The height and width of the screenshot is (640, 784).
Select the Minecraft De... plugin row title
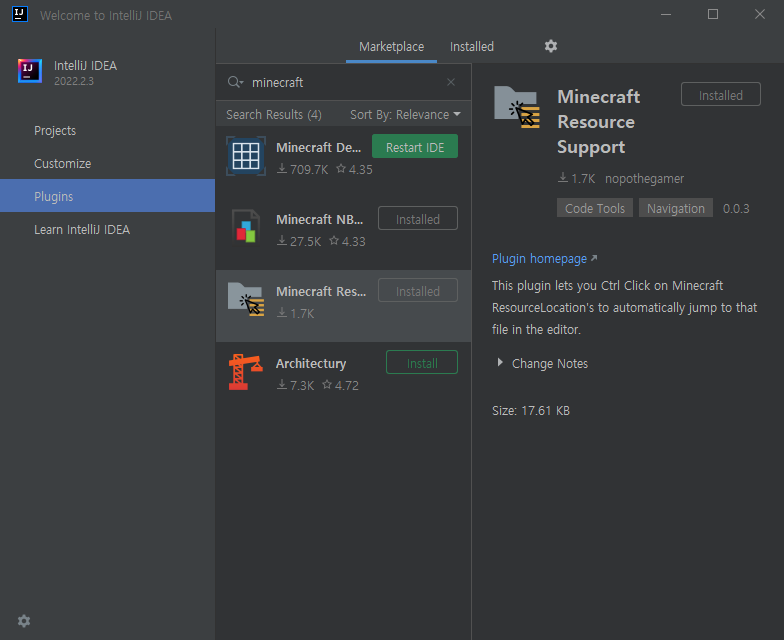318,148
